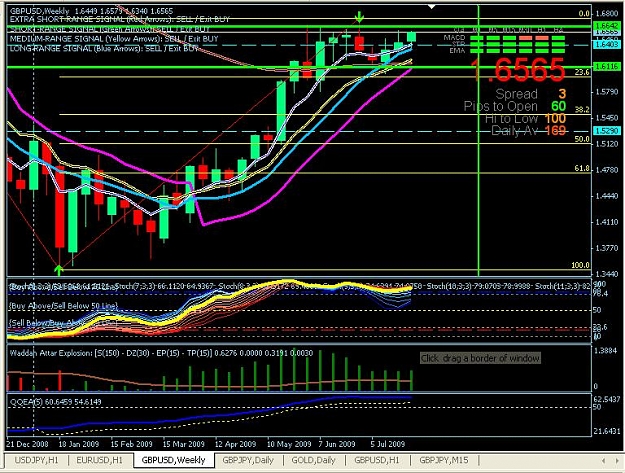Click the 15 Feb 2009 date label

131,444
